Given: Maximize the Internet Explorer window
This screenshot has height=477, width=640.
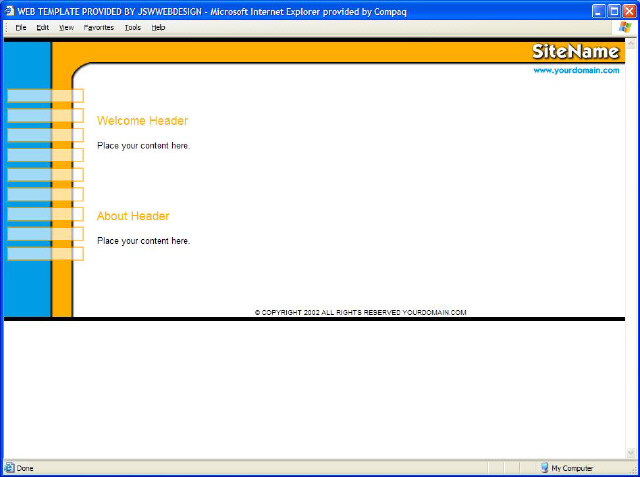Looking at the screenshot, I should 614,11.
